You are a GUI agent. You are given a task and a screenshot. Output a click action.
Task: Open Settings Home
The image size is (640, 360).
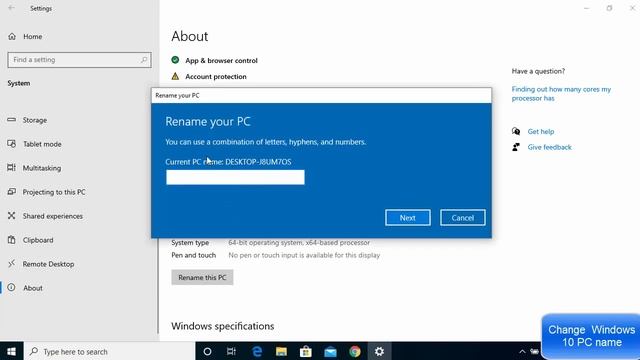pyautogui.click(x=33, y=36)
